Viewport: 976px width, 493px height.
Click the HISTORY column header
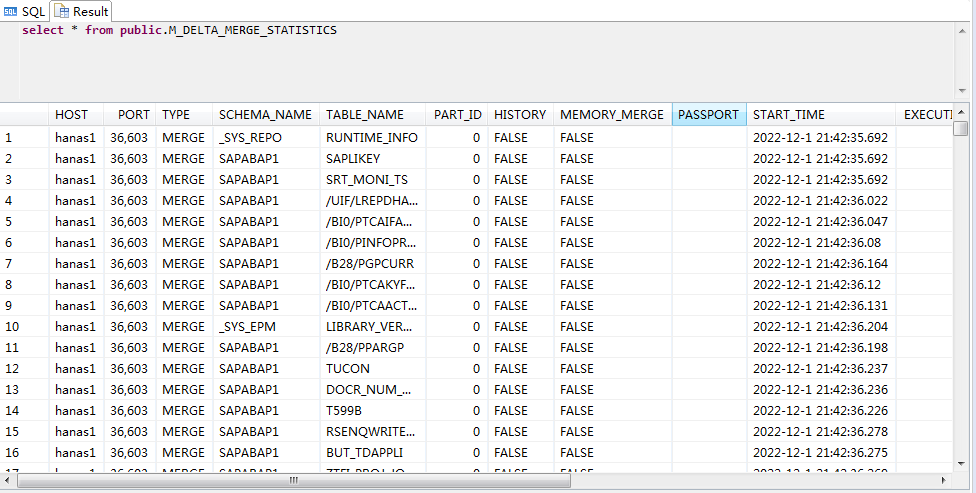(x=520, y=115)
